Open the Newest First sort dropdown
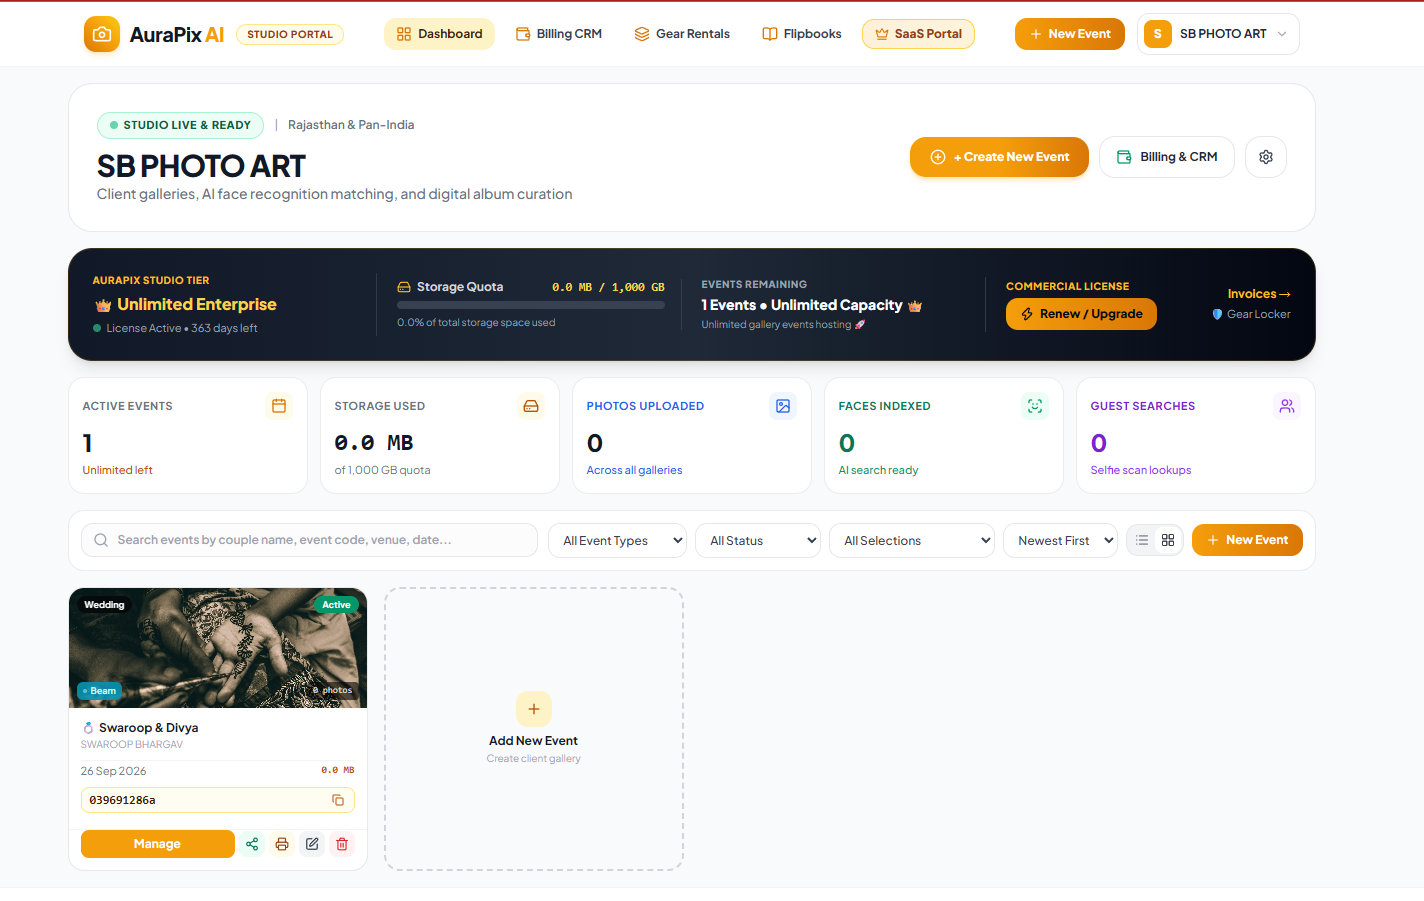This screenshot has width=1424, height=901. (1060, 540)
